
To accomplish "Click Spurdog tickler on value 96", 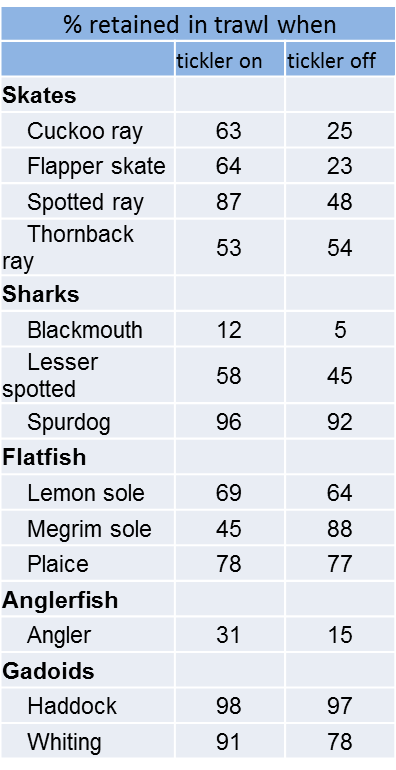I will pos(228,422).
